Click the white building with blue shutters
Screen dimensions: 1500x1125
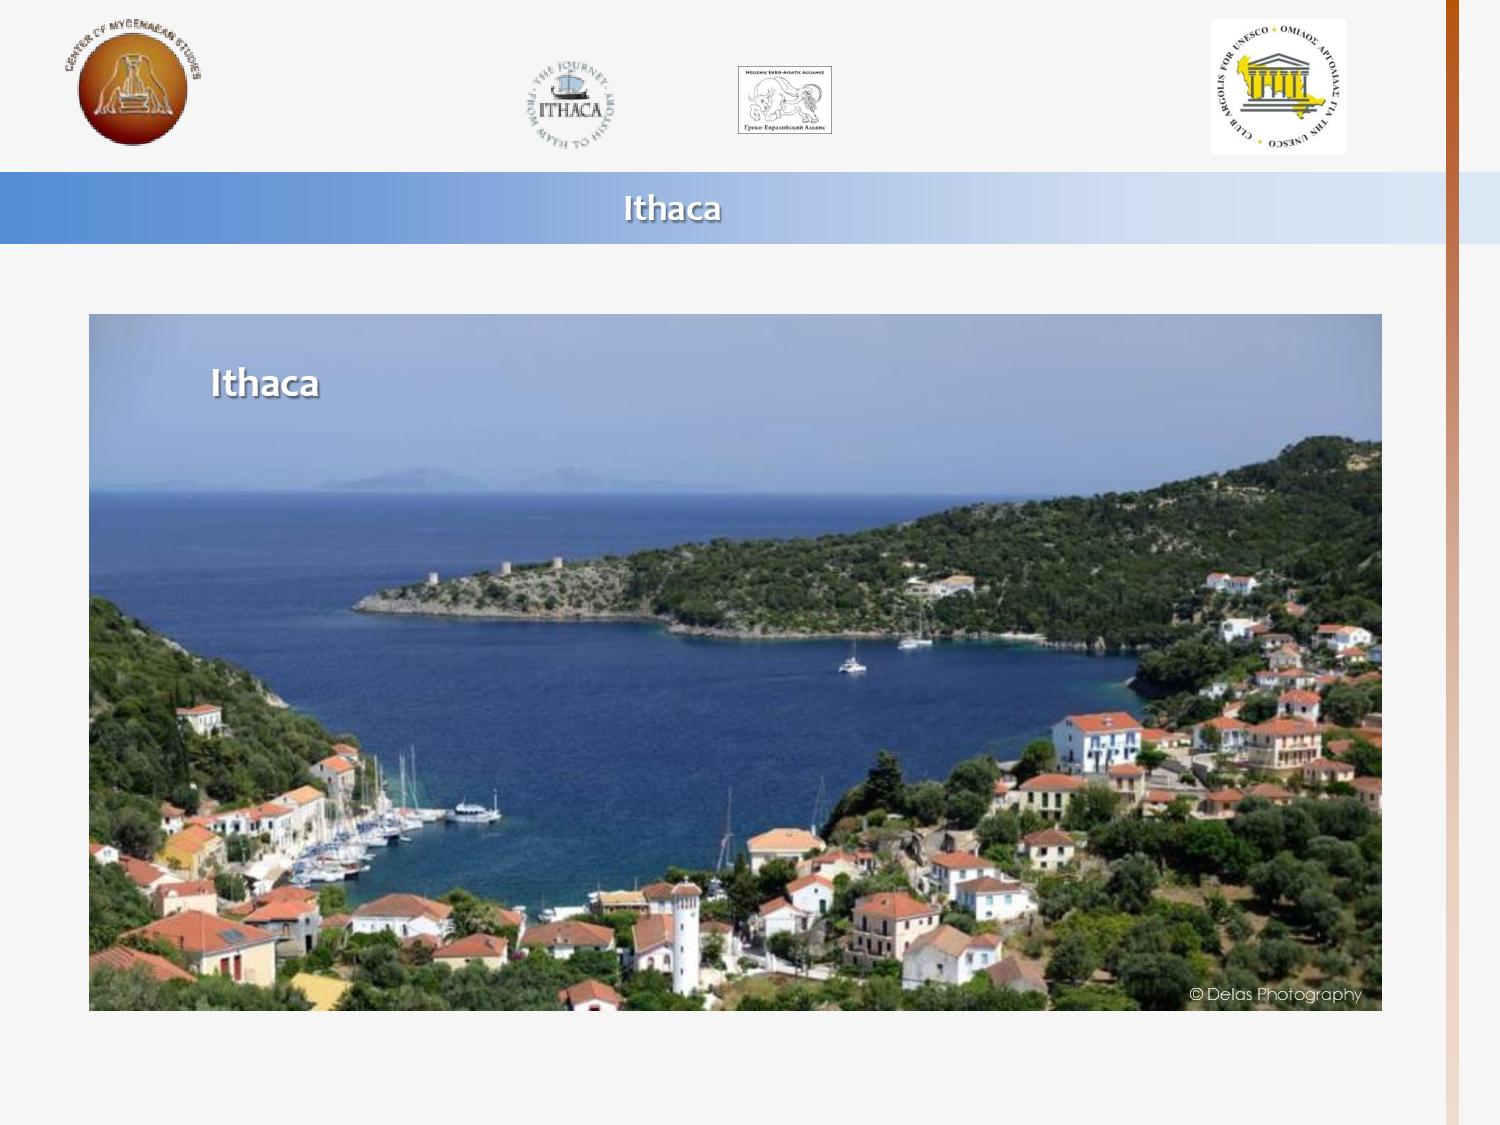[1097, 740]
